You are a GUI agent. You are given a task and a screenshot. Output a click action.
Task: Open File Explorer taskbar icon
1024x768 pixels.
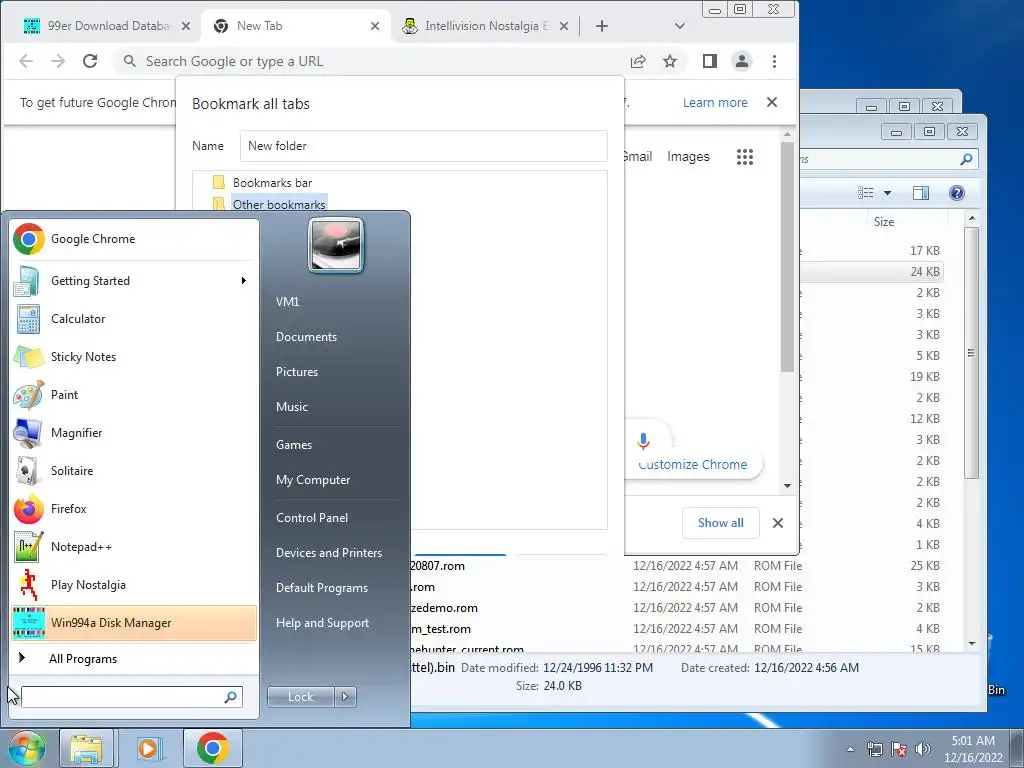[x=86, y=748]
